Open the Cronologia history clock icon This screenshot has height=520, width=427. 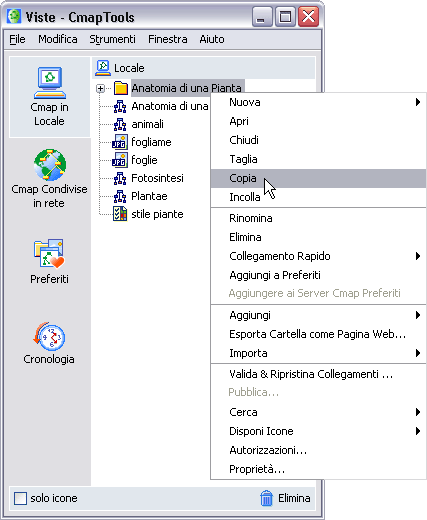point(49,336)
